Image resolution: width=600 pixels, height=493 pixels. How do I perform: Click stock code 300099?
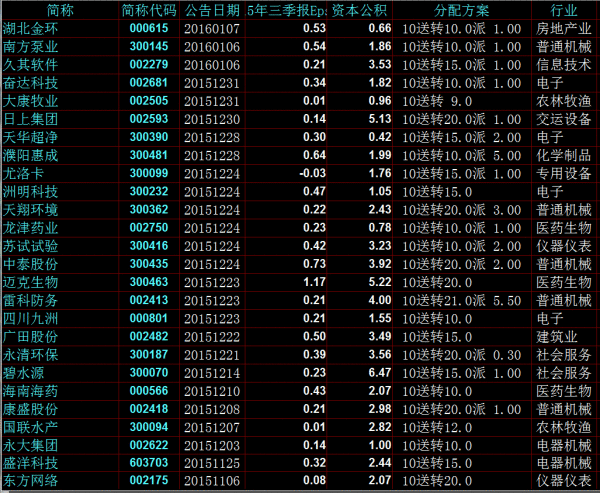click(x=149, y=173)
